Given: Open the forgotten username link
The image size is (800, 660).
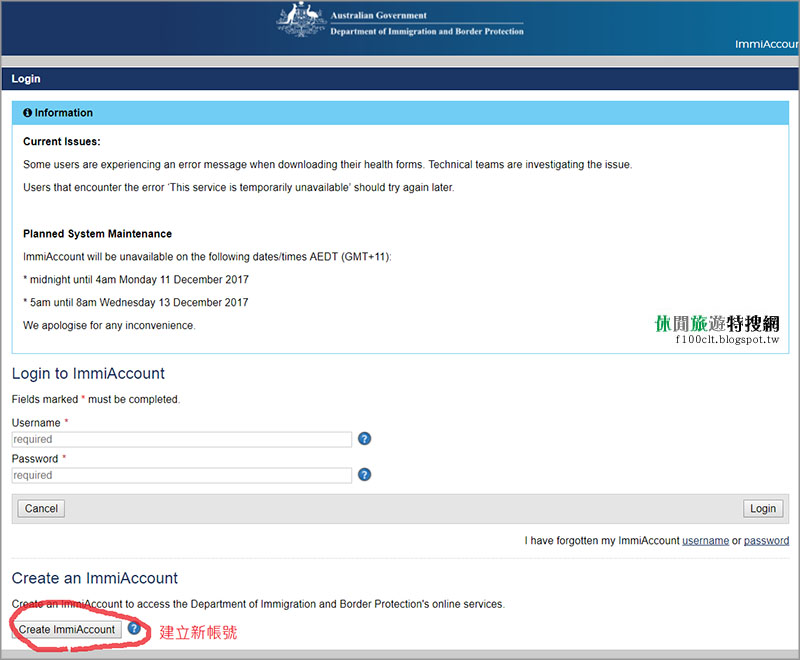Looking at the screenshot, I should 705,541.
